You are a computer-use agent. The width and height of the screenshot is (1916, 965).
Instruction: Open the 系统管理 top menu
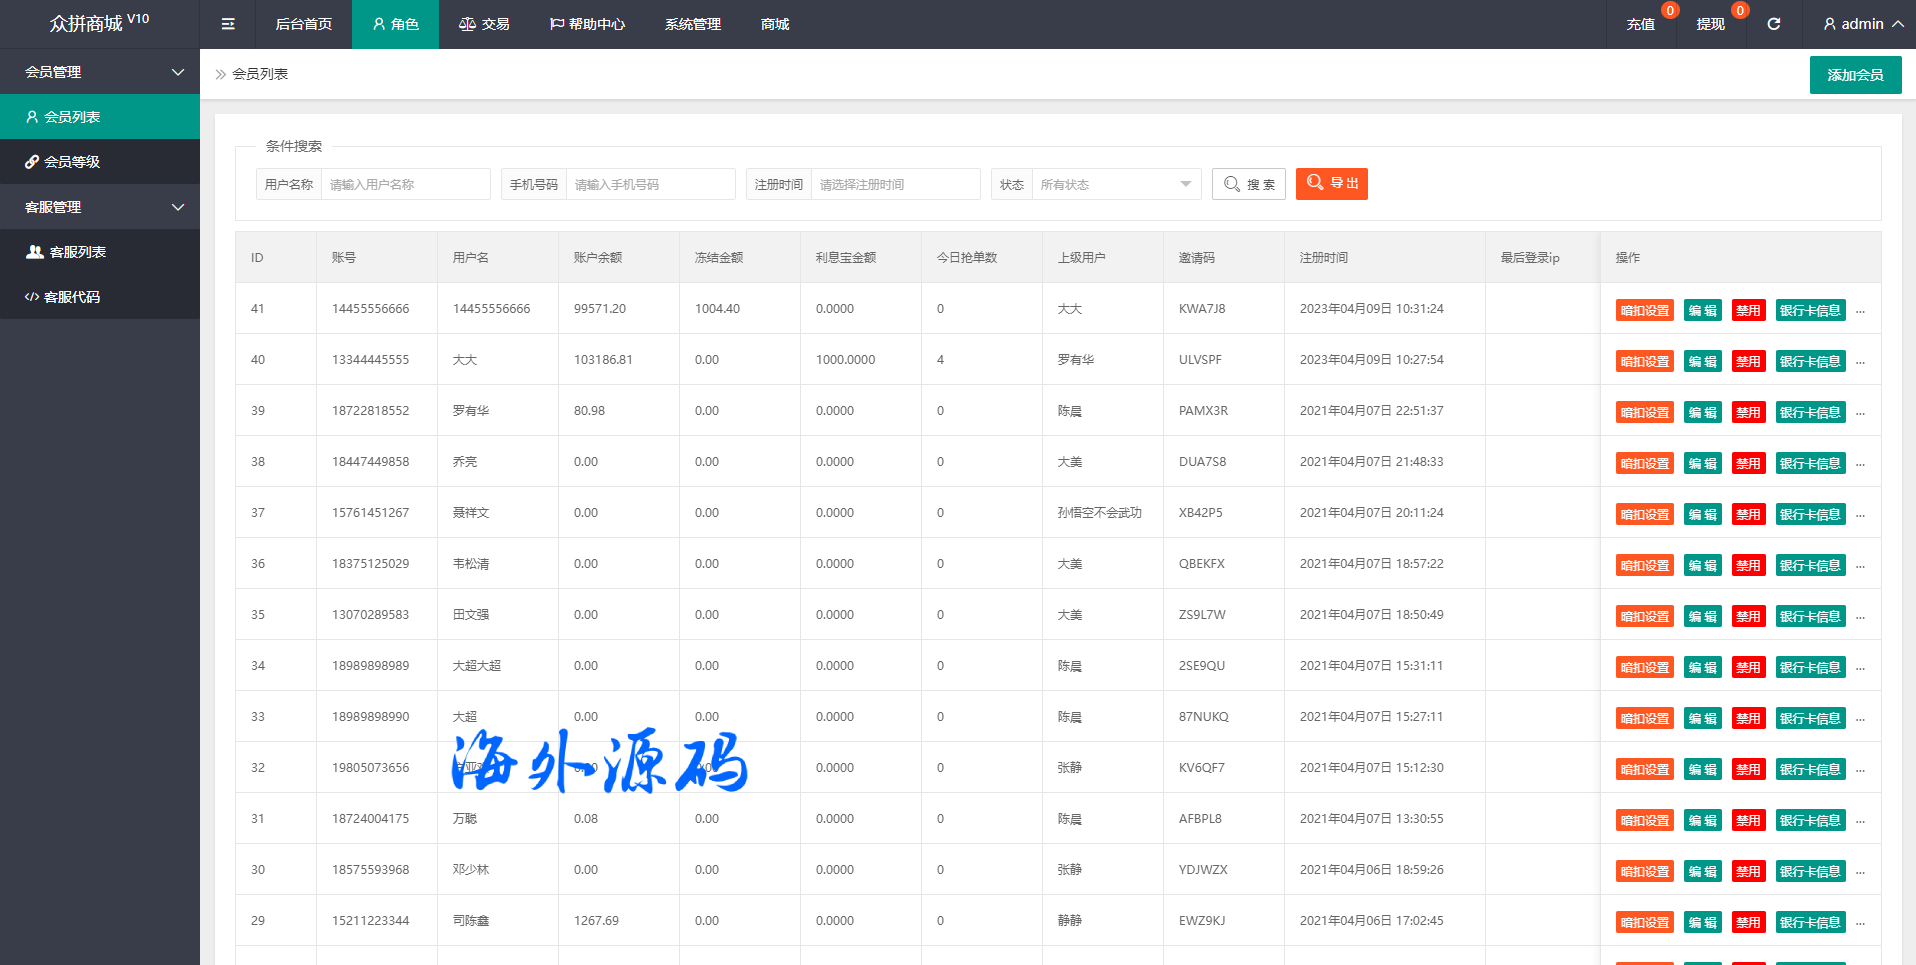pyautogui.click(x=692, y=24)
